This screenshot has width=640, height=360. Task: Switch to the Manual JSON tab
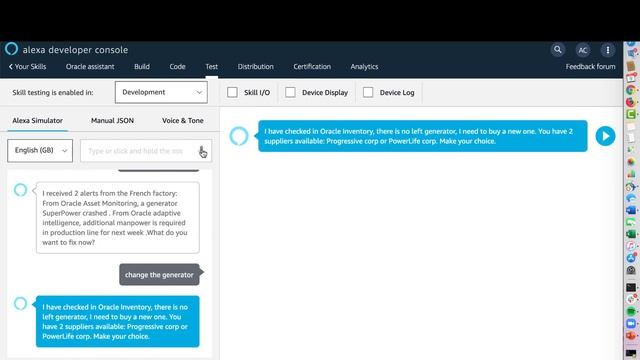(x=112, y=120)
